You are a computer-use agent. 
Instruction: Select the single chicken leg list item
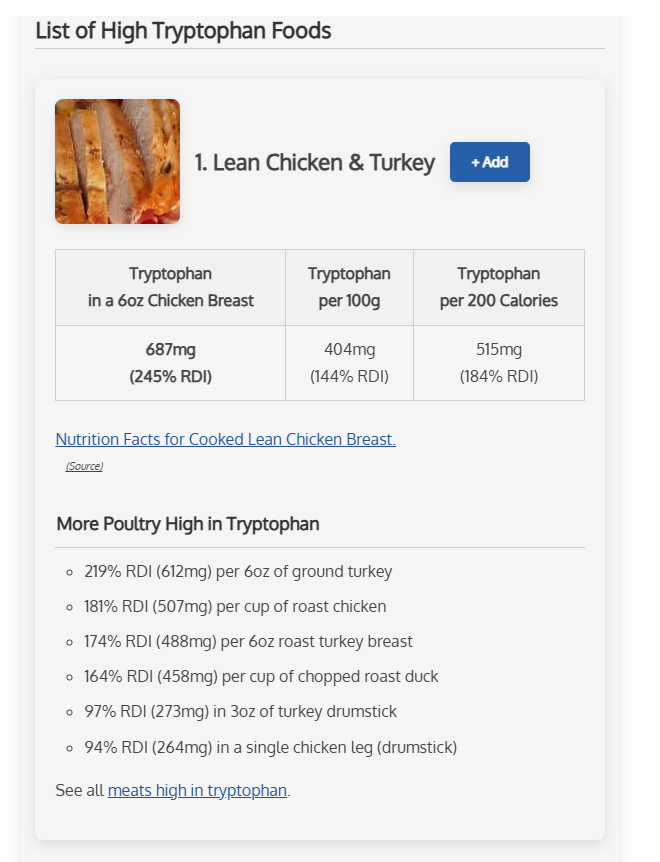click(270, 747)
